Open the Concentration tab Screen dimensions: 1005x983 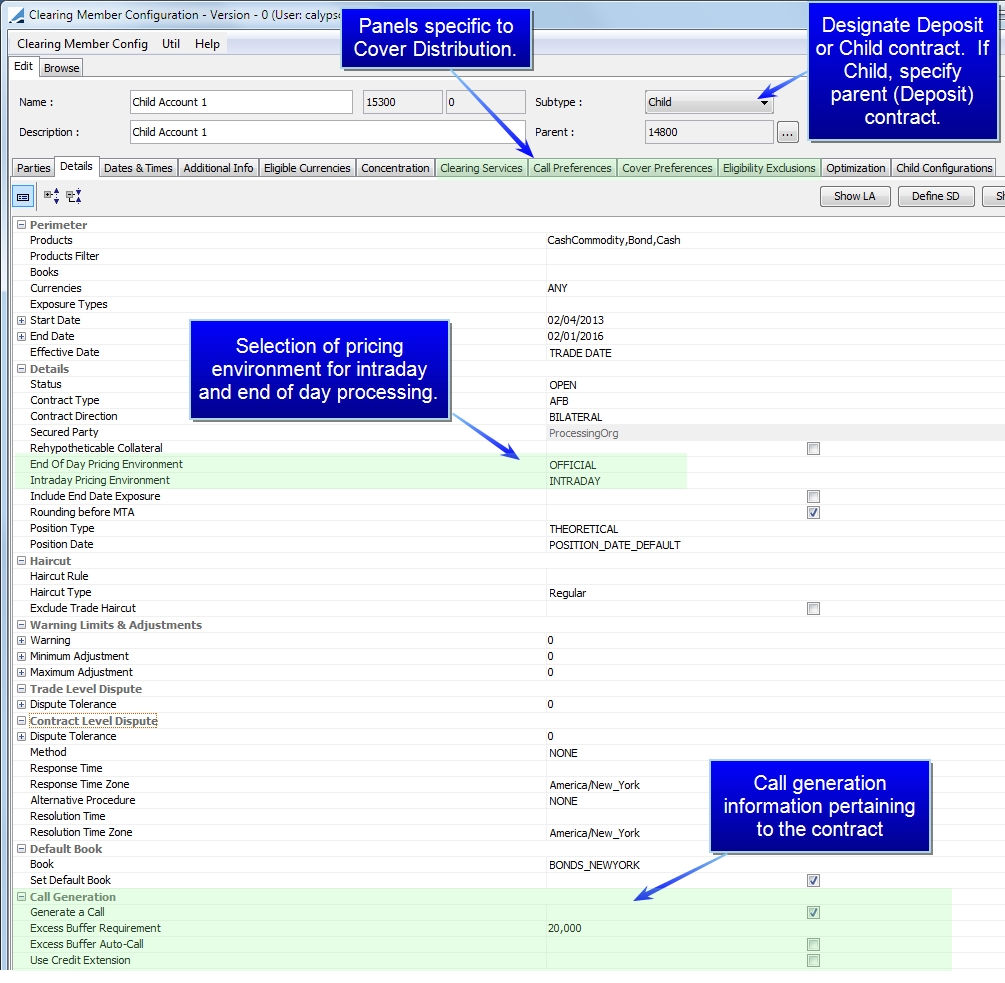coord(395,168)
